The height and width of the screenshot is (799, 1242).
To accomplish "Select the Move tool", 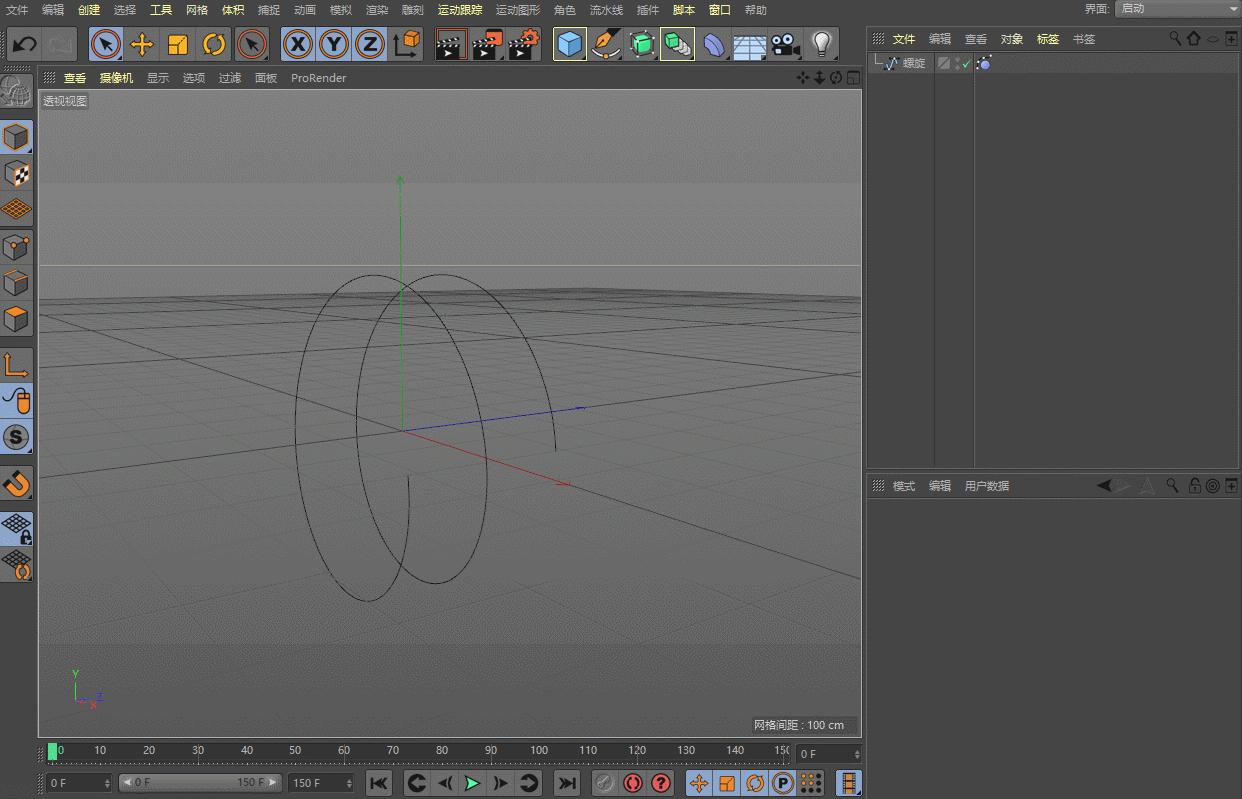I will coord(143,44).
